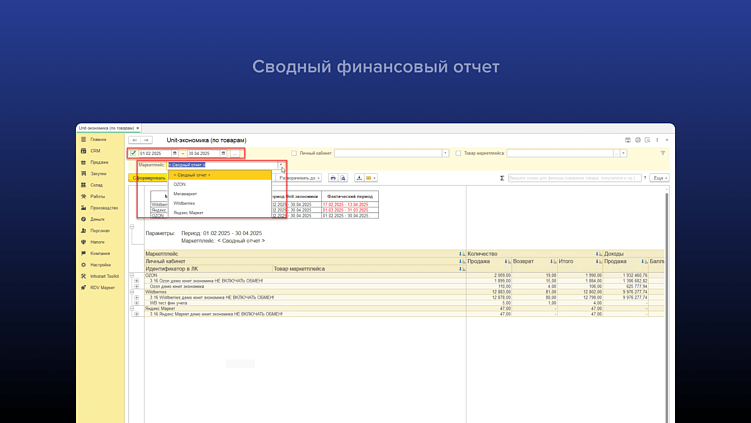
Task: Click the Сформировать button
Action: (x=148, y=178)
